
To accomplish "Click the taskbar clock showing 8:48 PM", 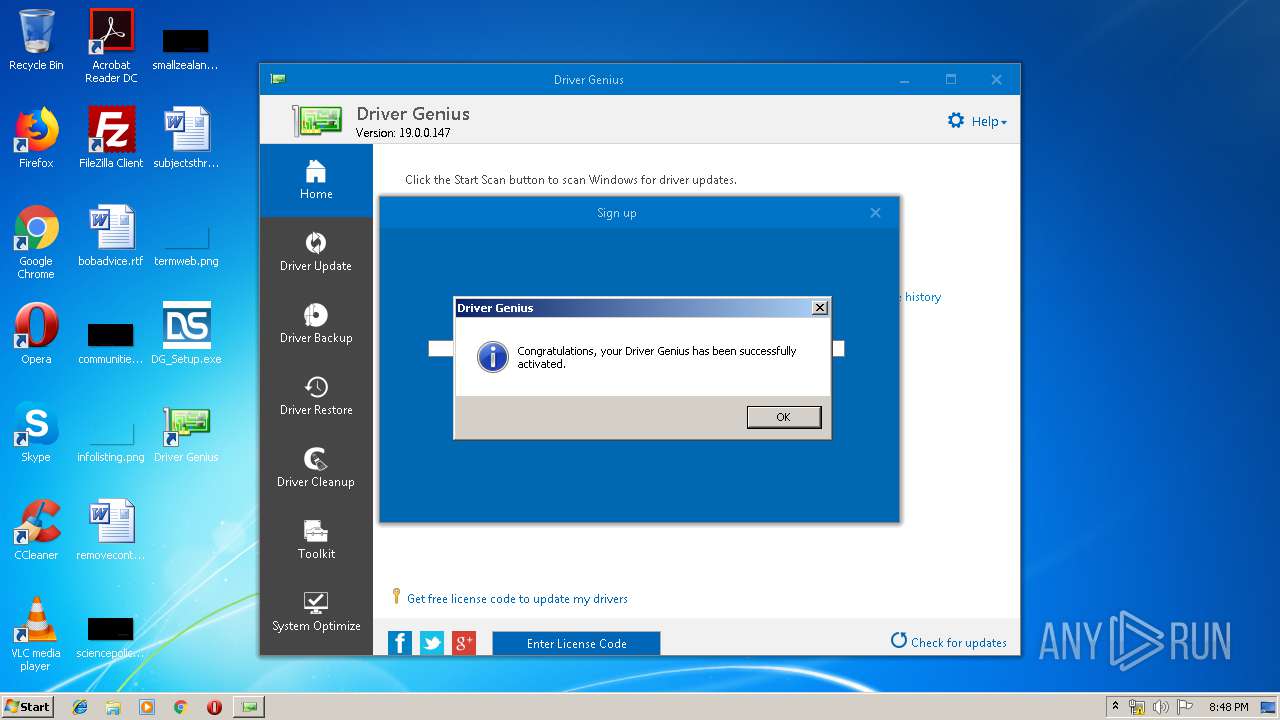I will (1228, 707).
